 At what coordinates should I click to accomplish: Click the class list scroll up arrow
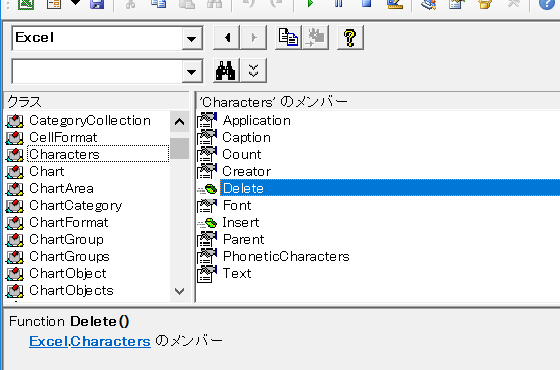[179, 122]
